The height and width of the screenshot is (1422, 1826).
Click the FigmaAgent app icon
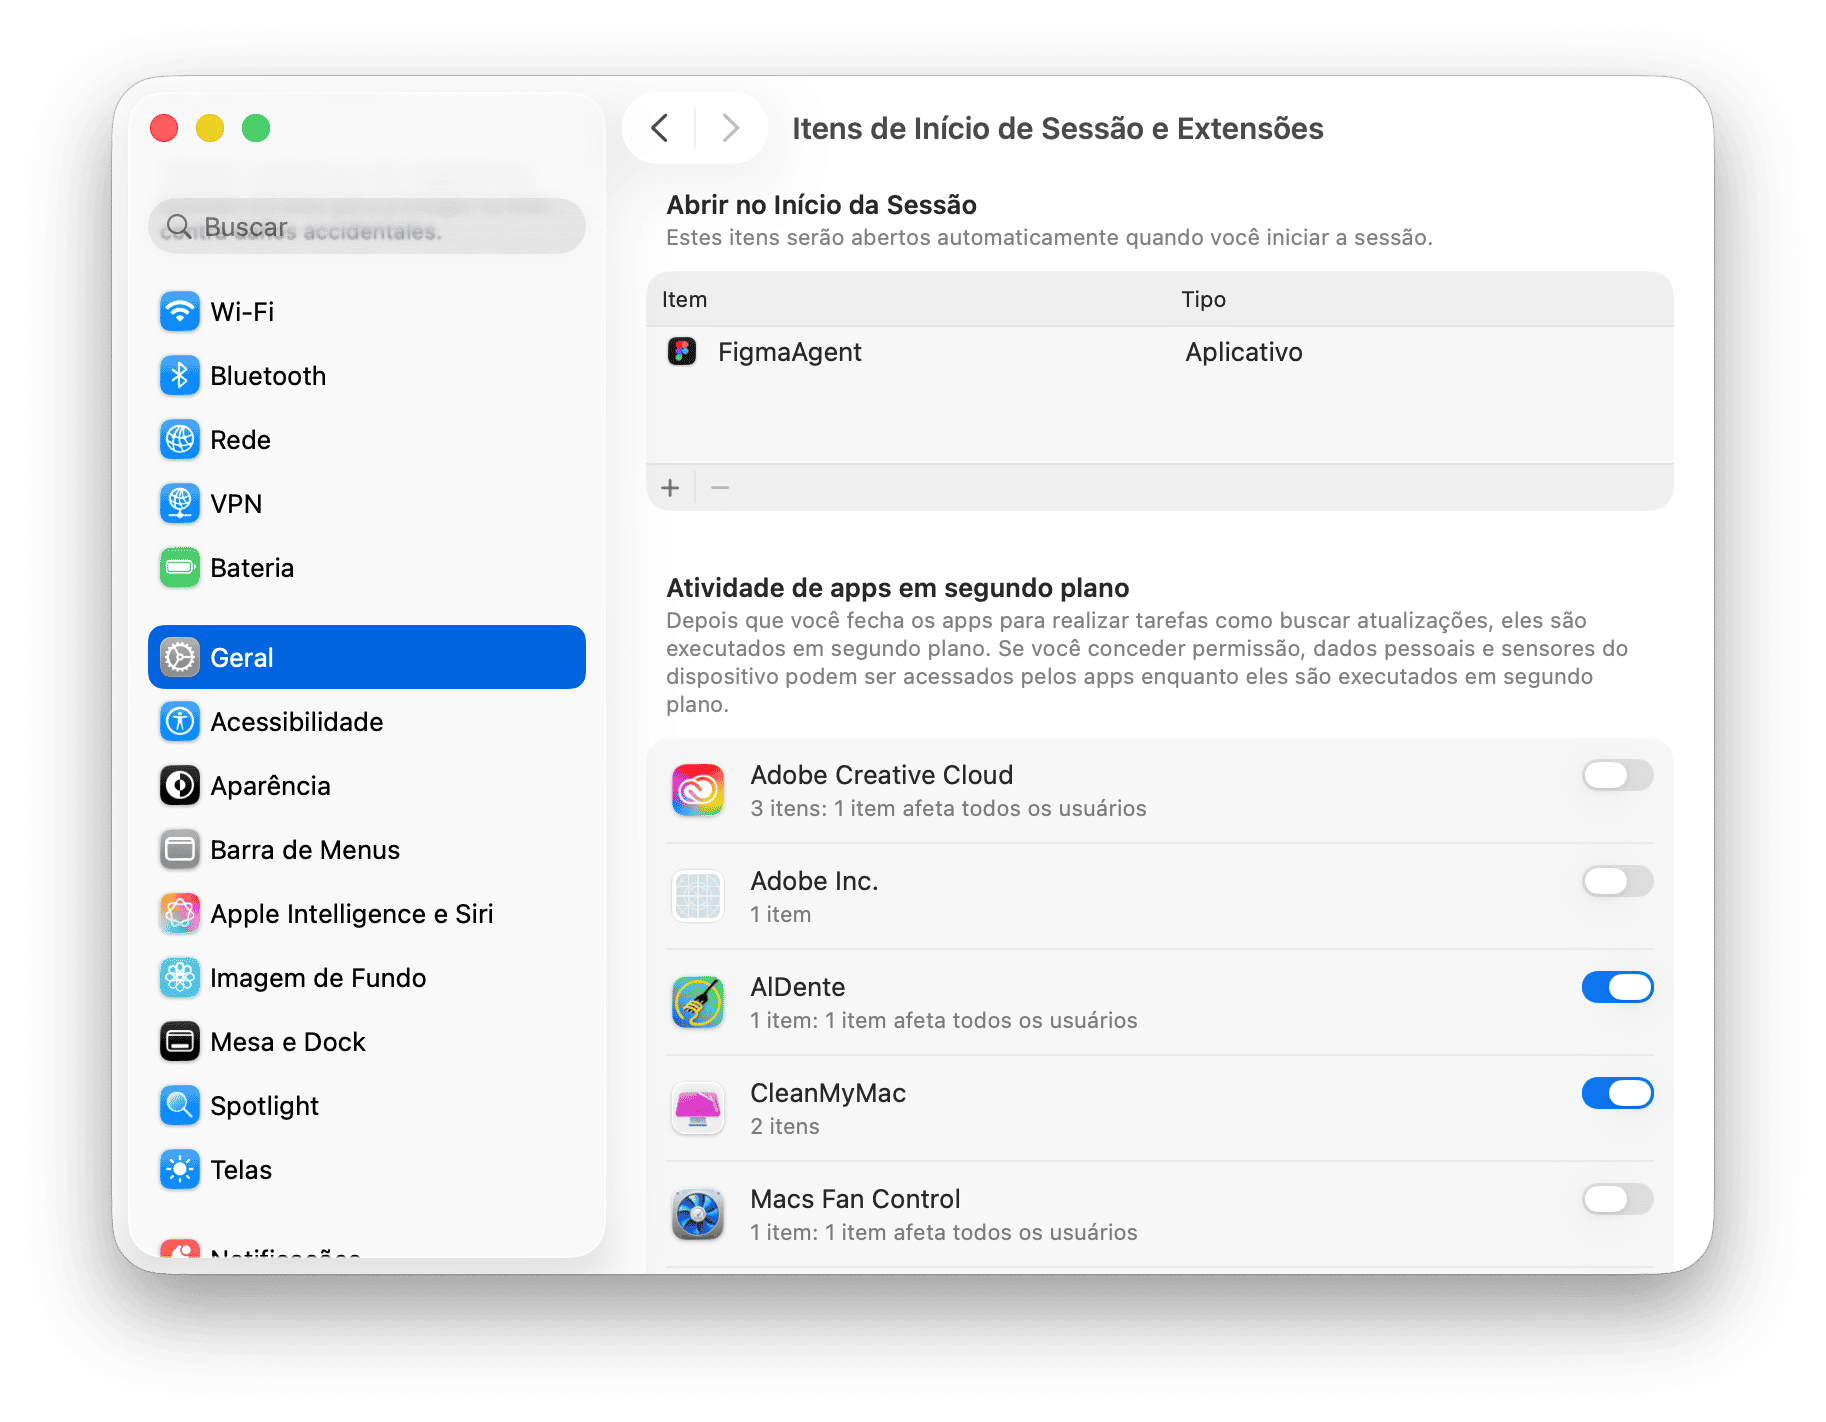click(683, 351)
